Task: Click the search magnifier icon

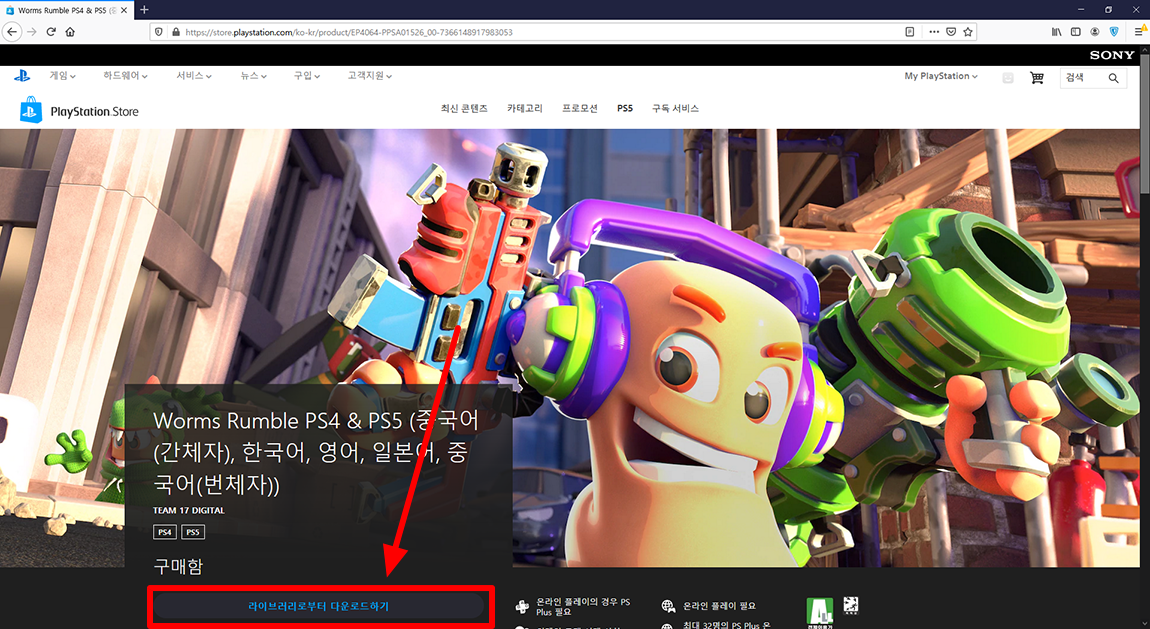Action: click(x=1113, y=78)
